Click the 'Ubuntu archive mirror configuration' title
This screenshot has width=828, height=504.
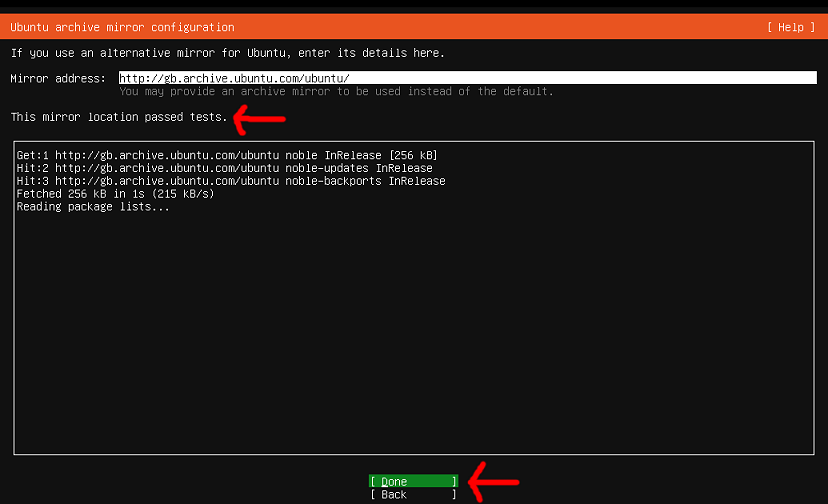(122, 27)
